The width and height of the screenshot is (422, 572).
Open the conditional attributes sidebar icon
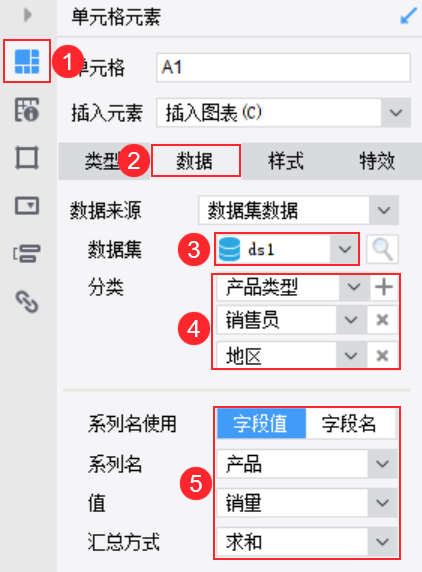pos(27,254)
